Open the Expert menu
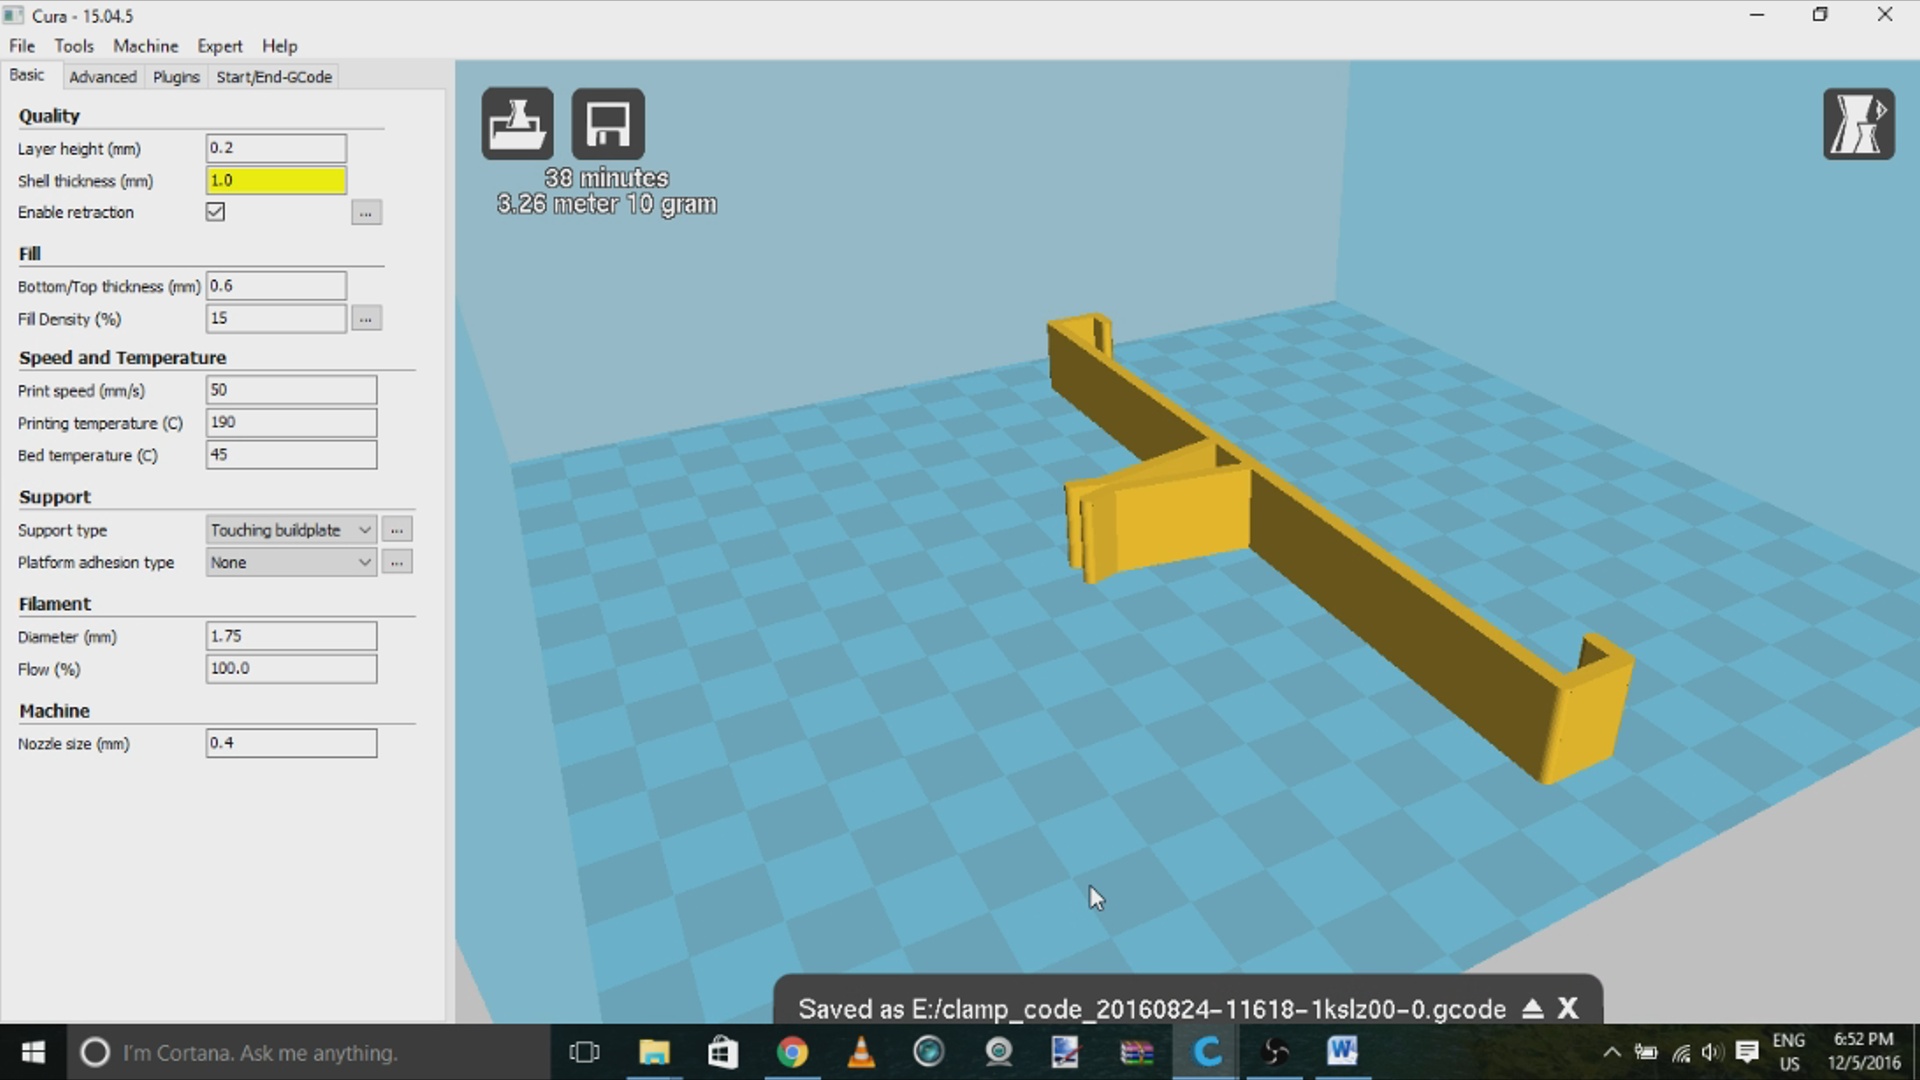The image size is (1920, 1080). [x=219, y=46]
